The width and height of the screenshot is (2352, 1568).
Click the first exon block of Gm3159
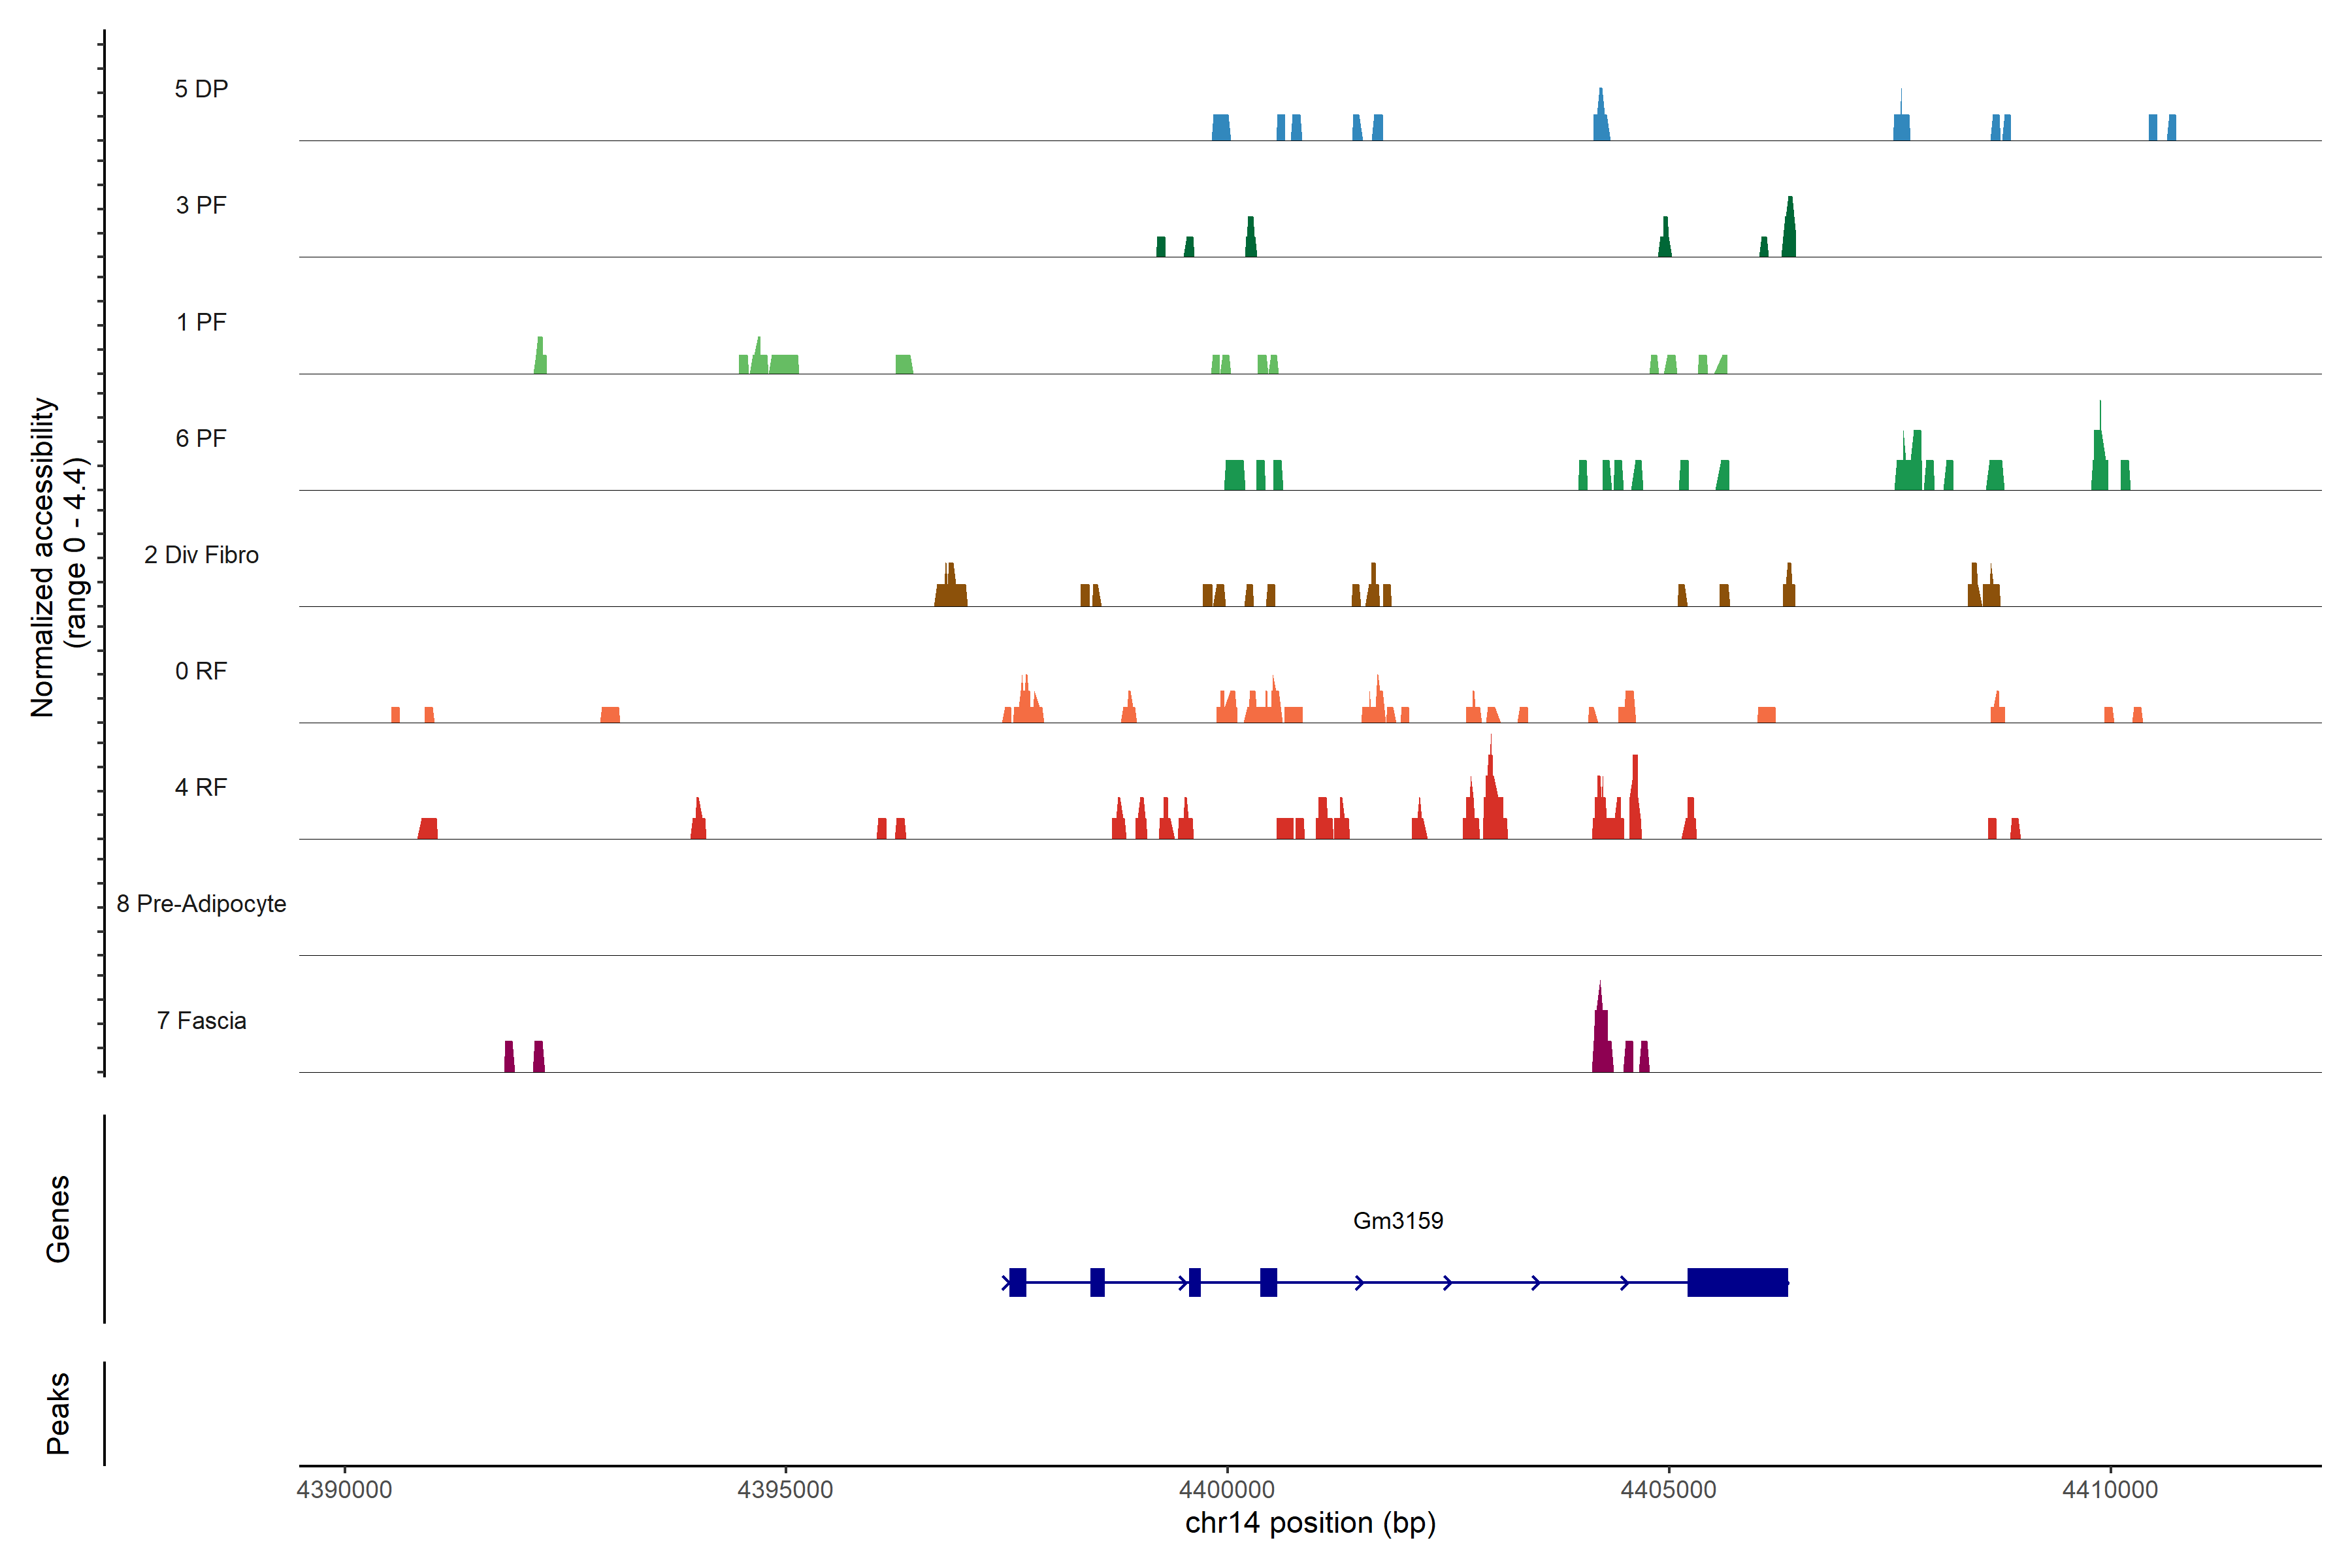click(1017, 1282)
